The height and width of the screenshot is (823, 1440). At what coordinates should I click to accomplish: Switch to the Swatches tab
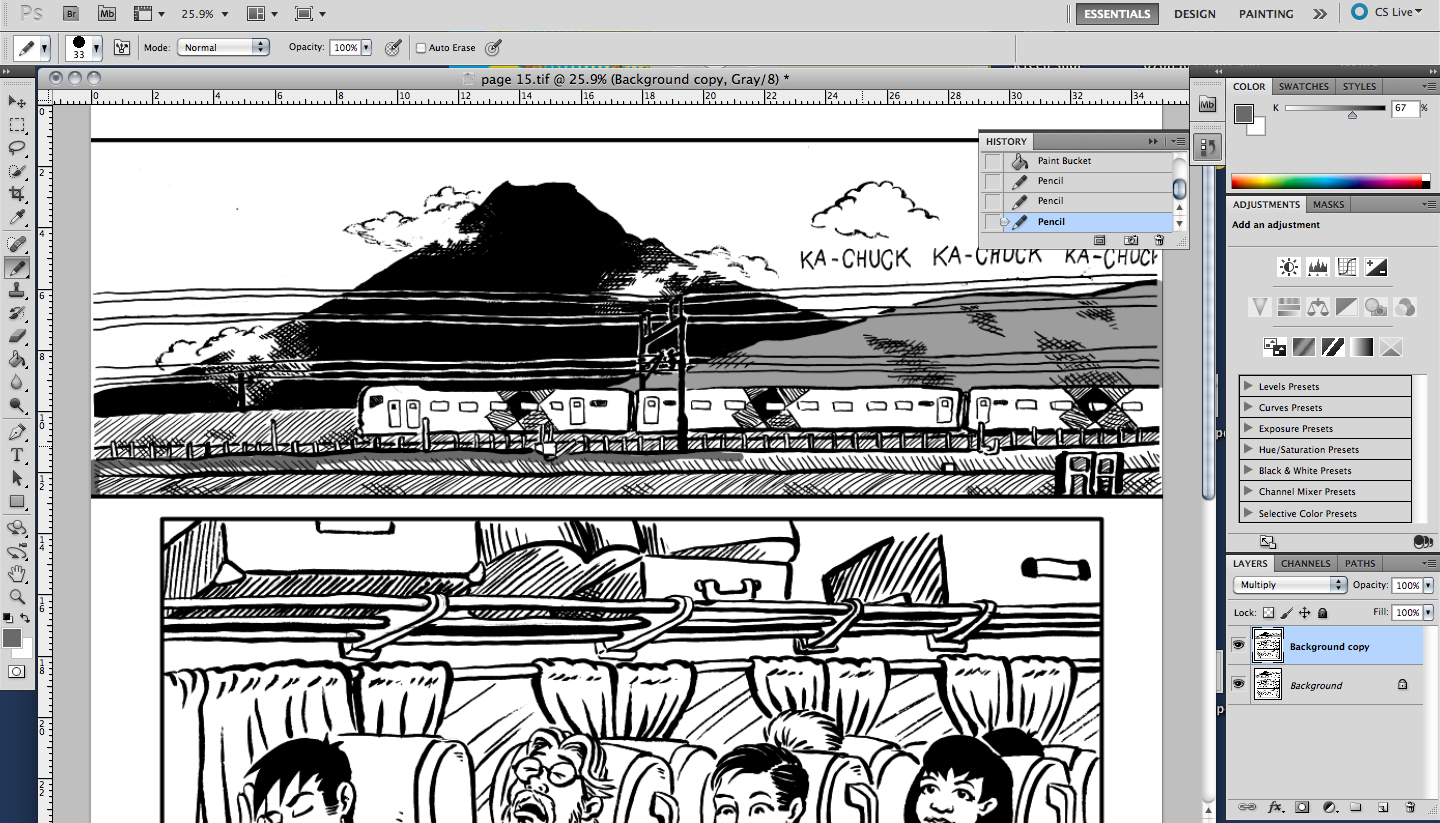coord(1303,86)
